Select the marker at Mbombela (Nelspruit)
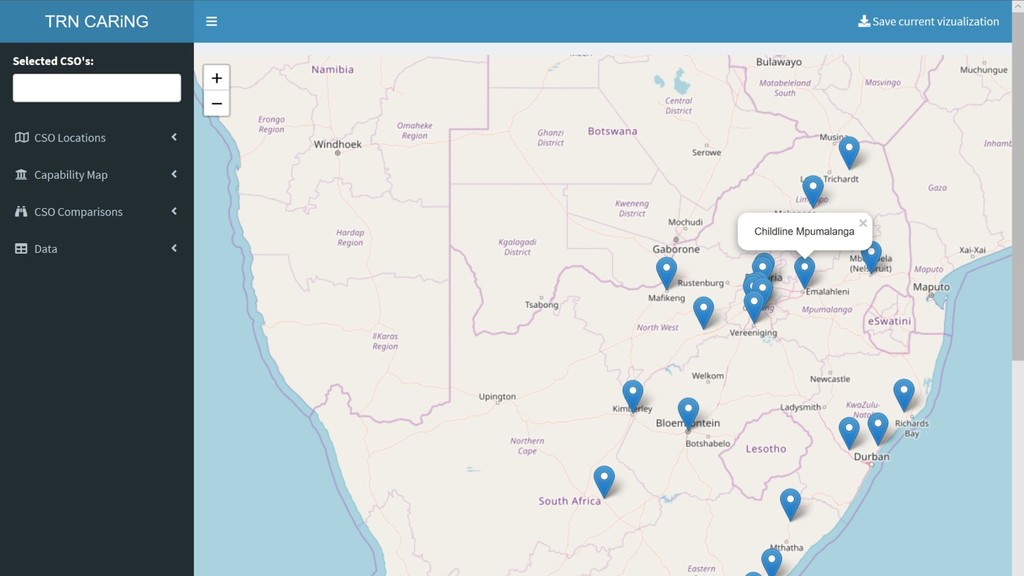The height and width of the screenshot is (576, 1024). tap(871, 257)
